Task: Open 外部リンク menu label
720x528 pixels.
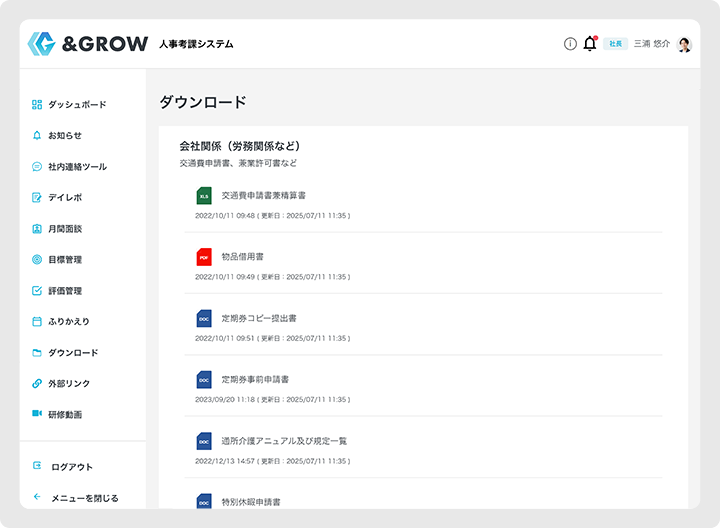Action: tap(69, 383)
